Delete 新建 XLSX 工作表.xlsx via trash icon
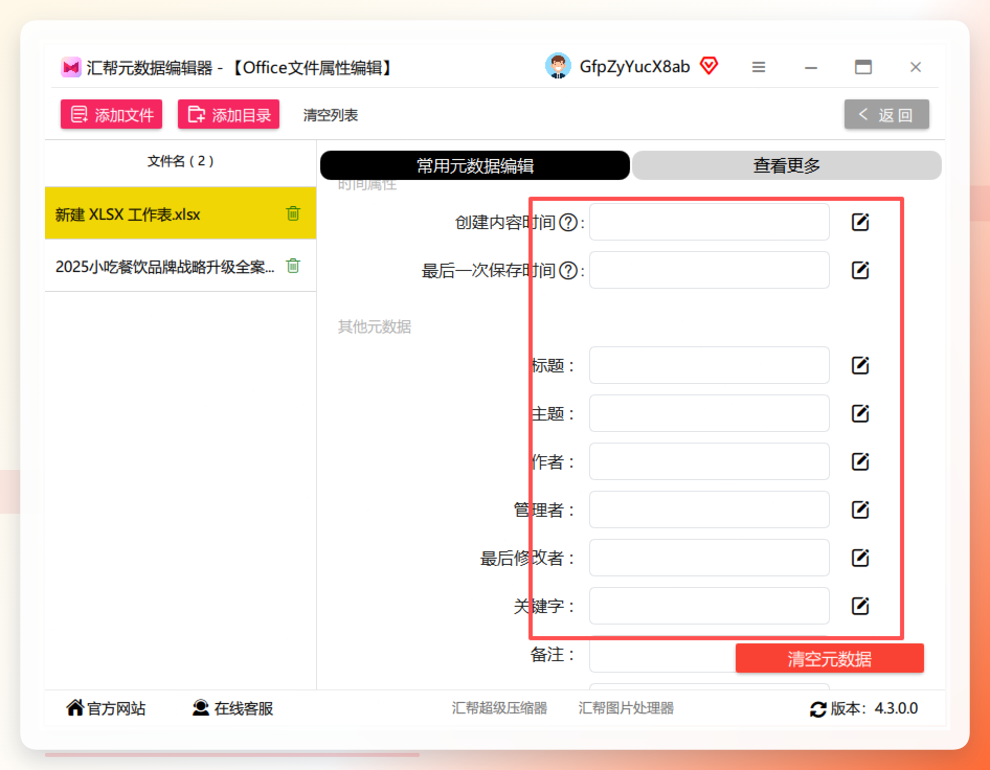The image size is (990, 770). 293,213
